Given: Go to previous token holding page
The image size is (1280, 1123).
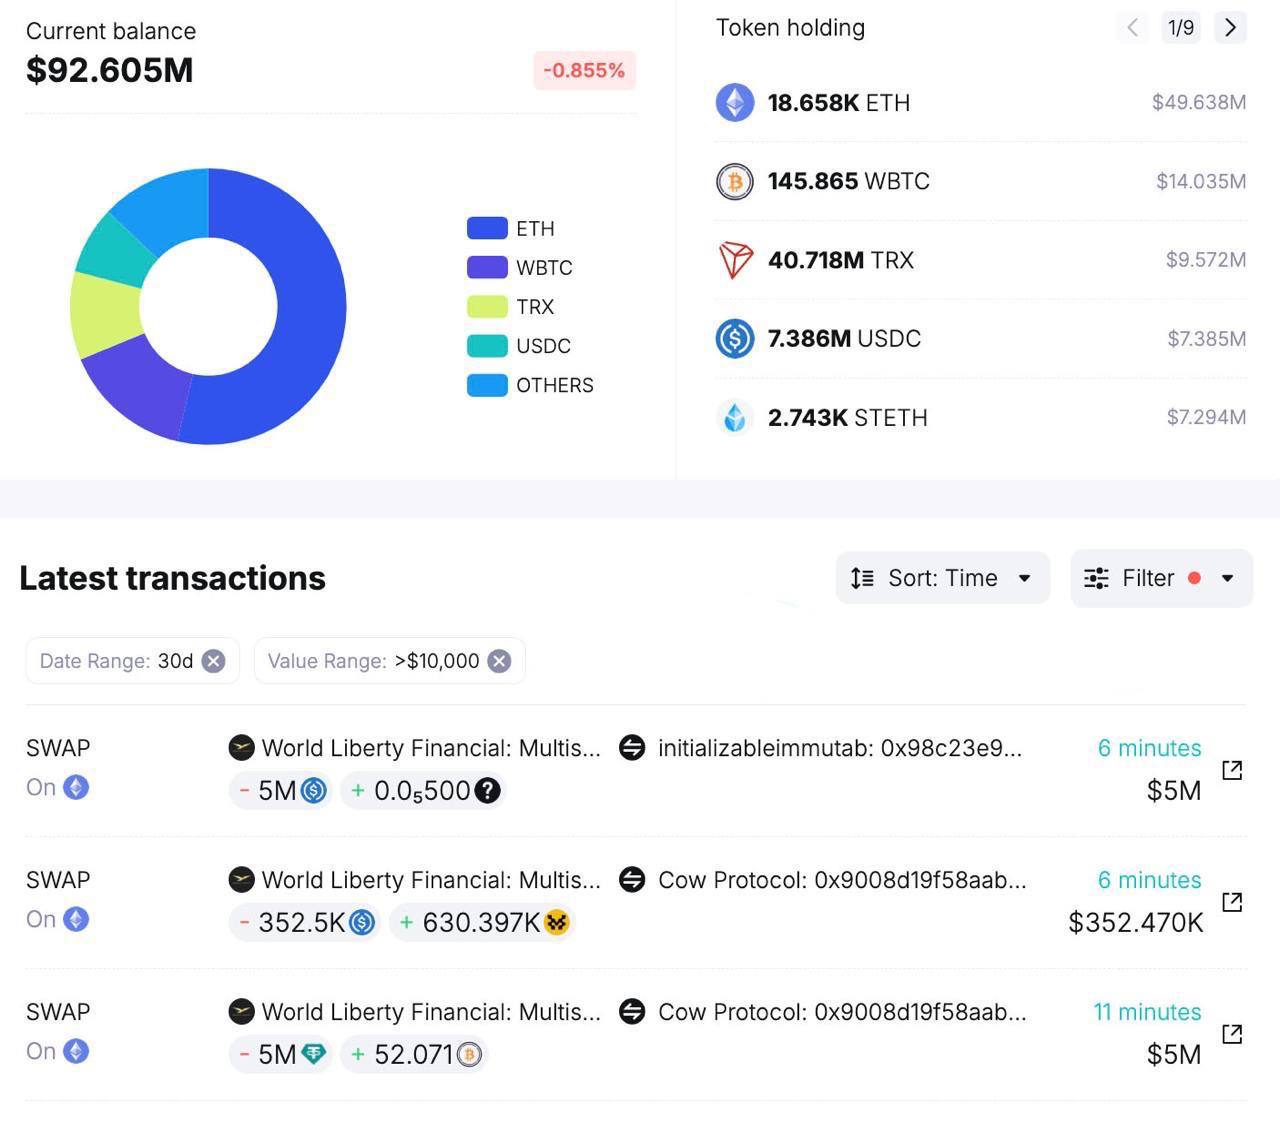Looking at the screenshot, I should point(1132,28).
